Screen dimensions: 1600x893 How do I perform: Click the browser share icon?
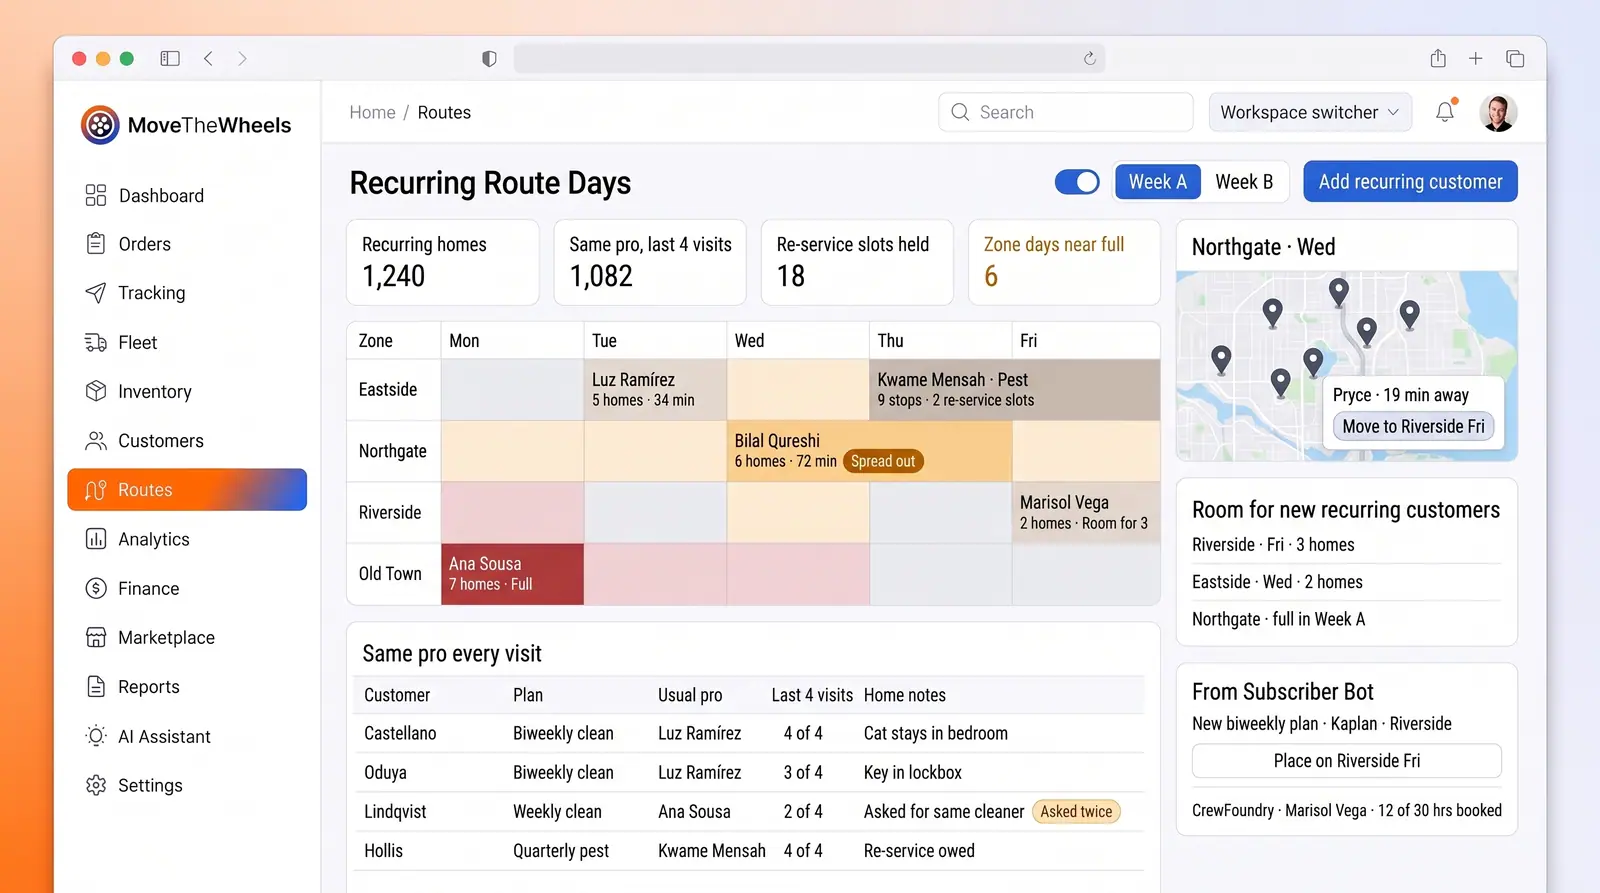(1438, 58)
